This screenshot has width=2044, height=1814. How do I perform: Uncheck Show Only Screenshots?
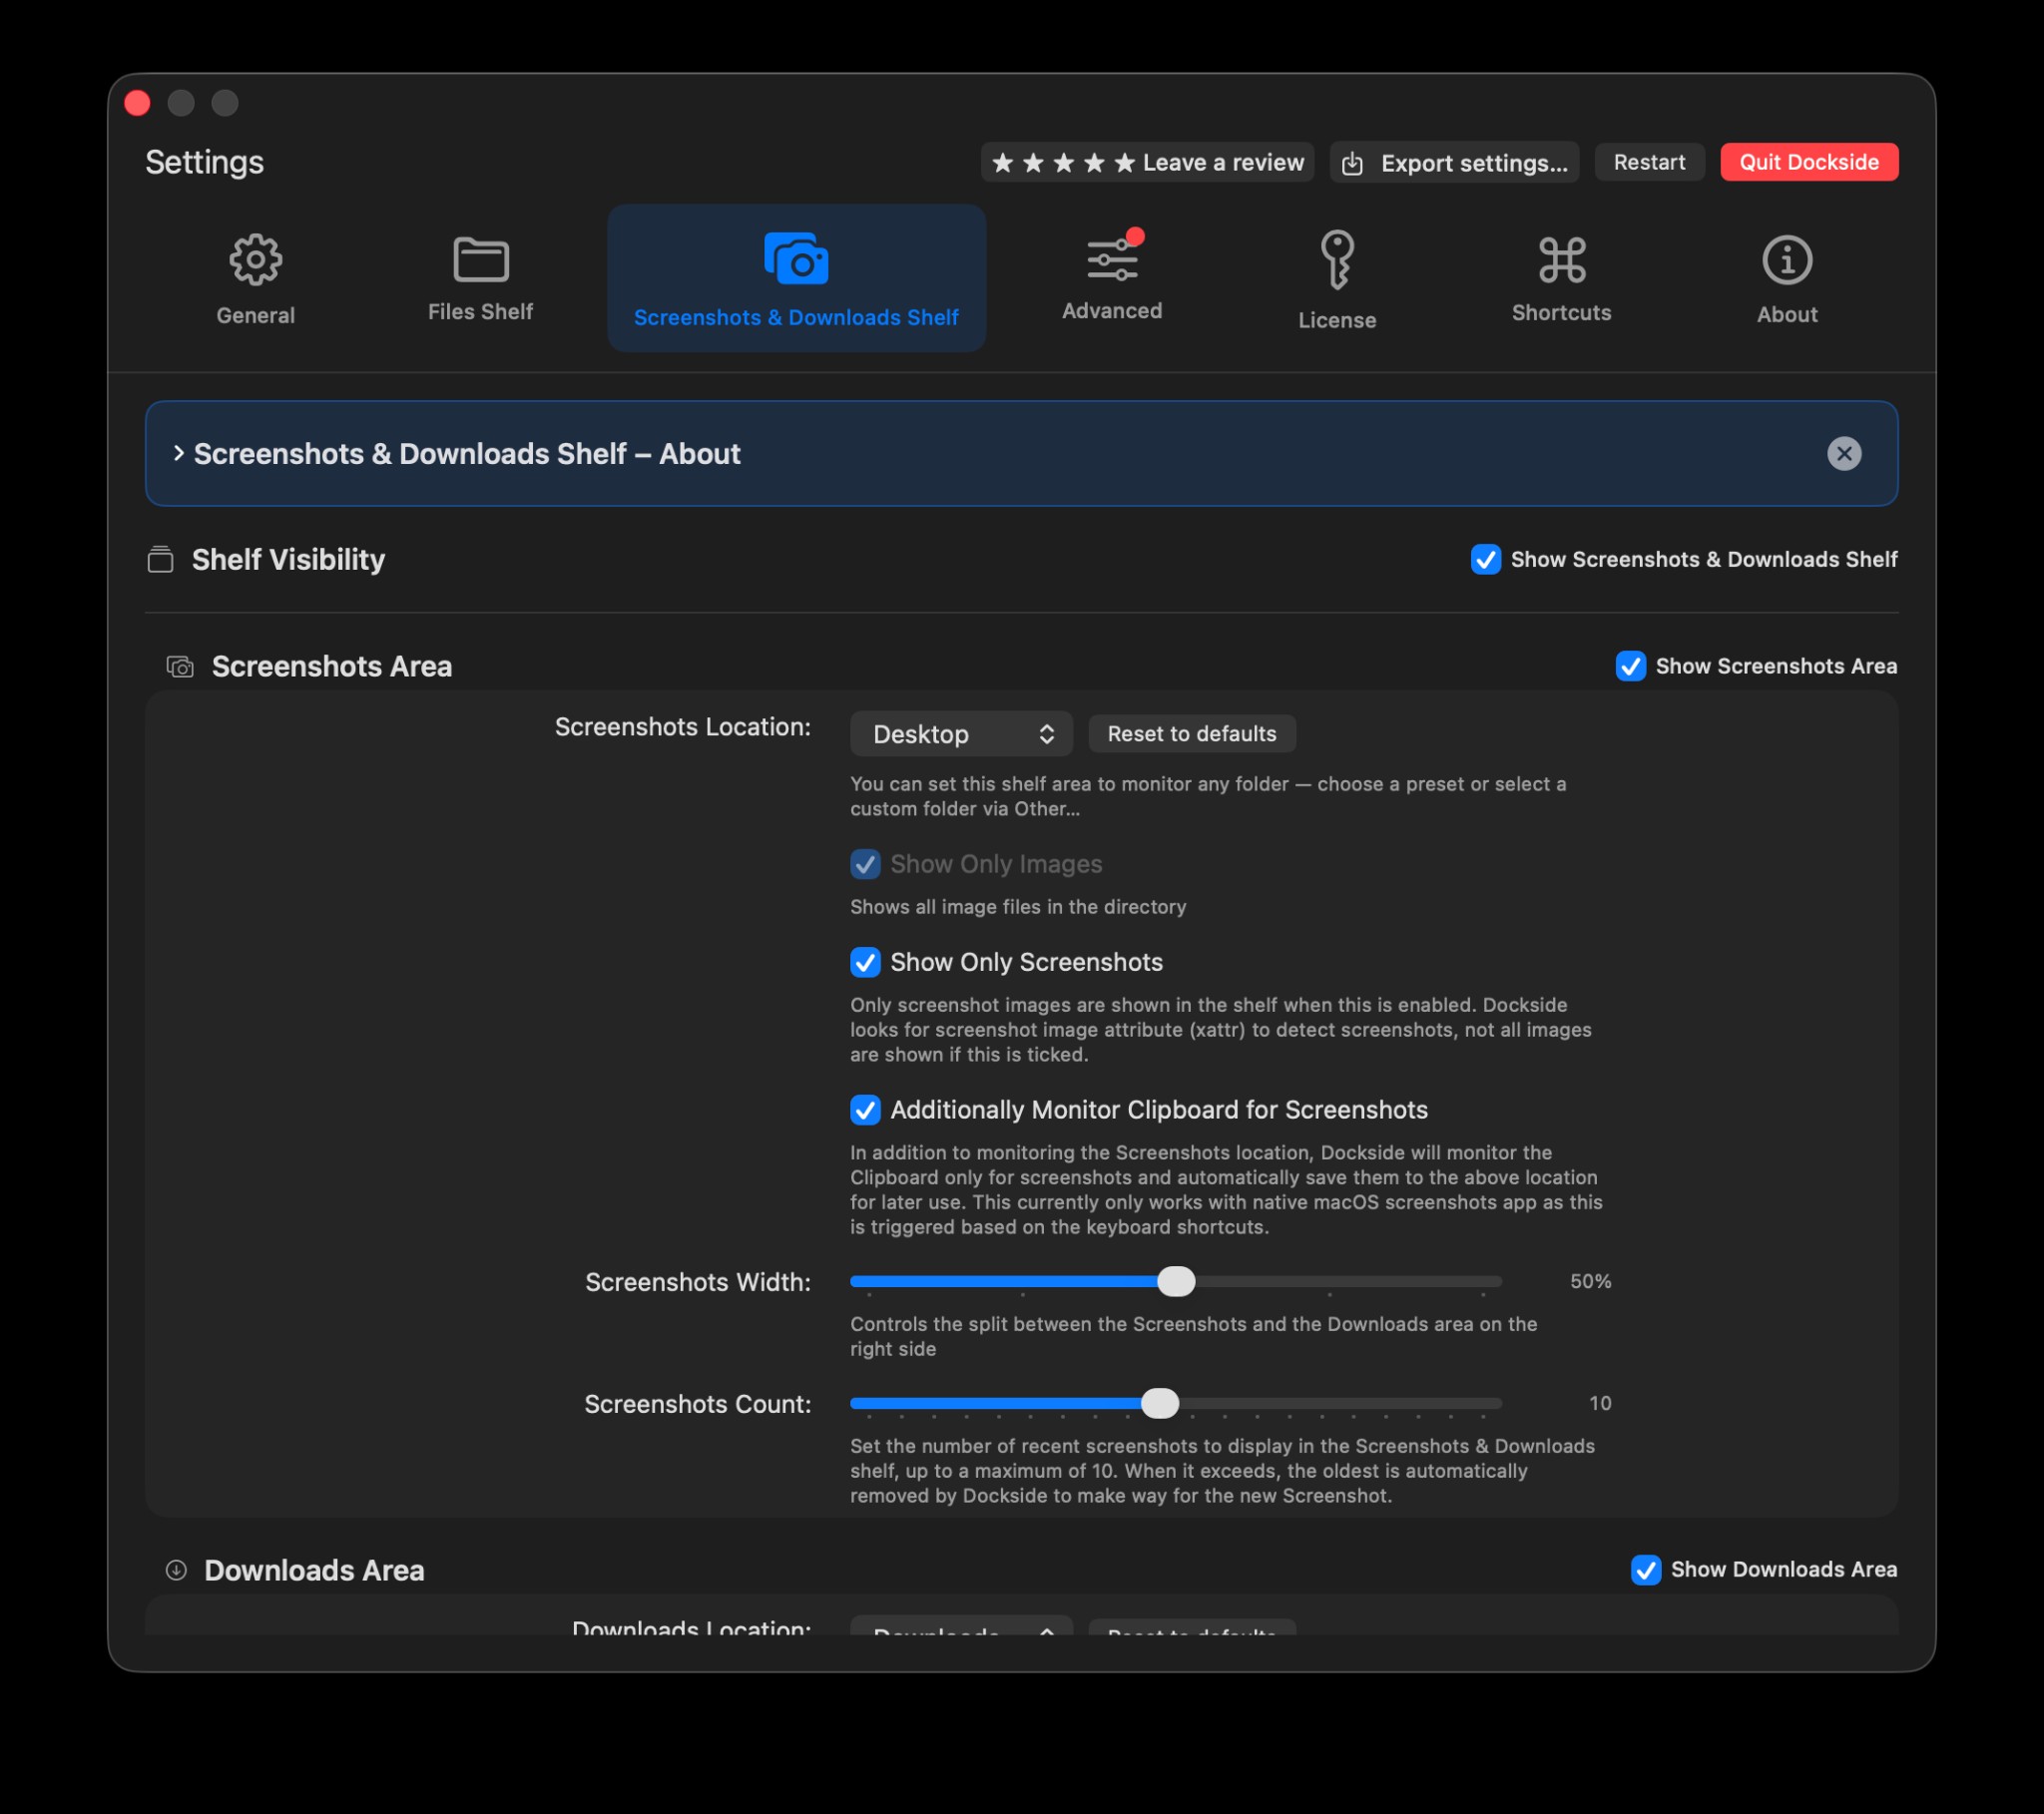point(865,962)
